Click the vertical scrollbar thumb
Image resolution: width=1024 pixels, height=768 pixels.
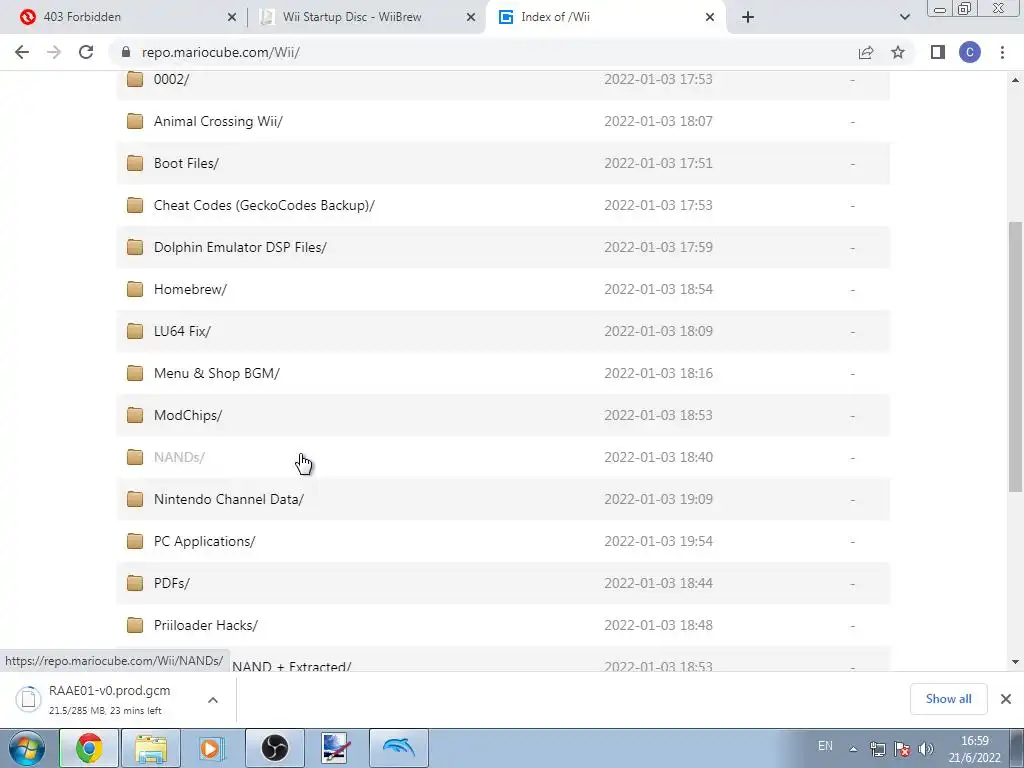(x=1015, y=357)
